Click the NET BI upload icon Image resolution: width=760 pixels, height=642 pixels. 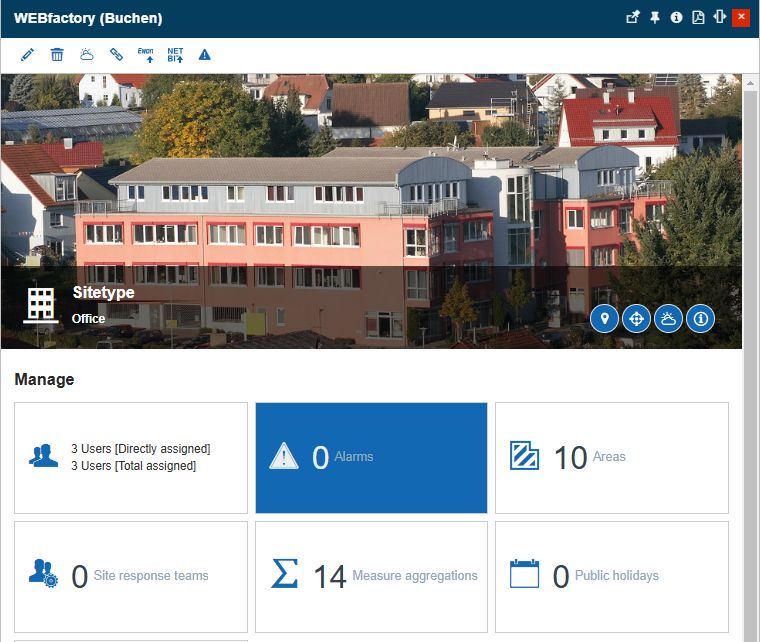[175, 54]
